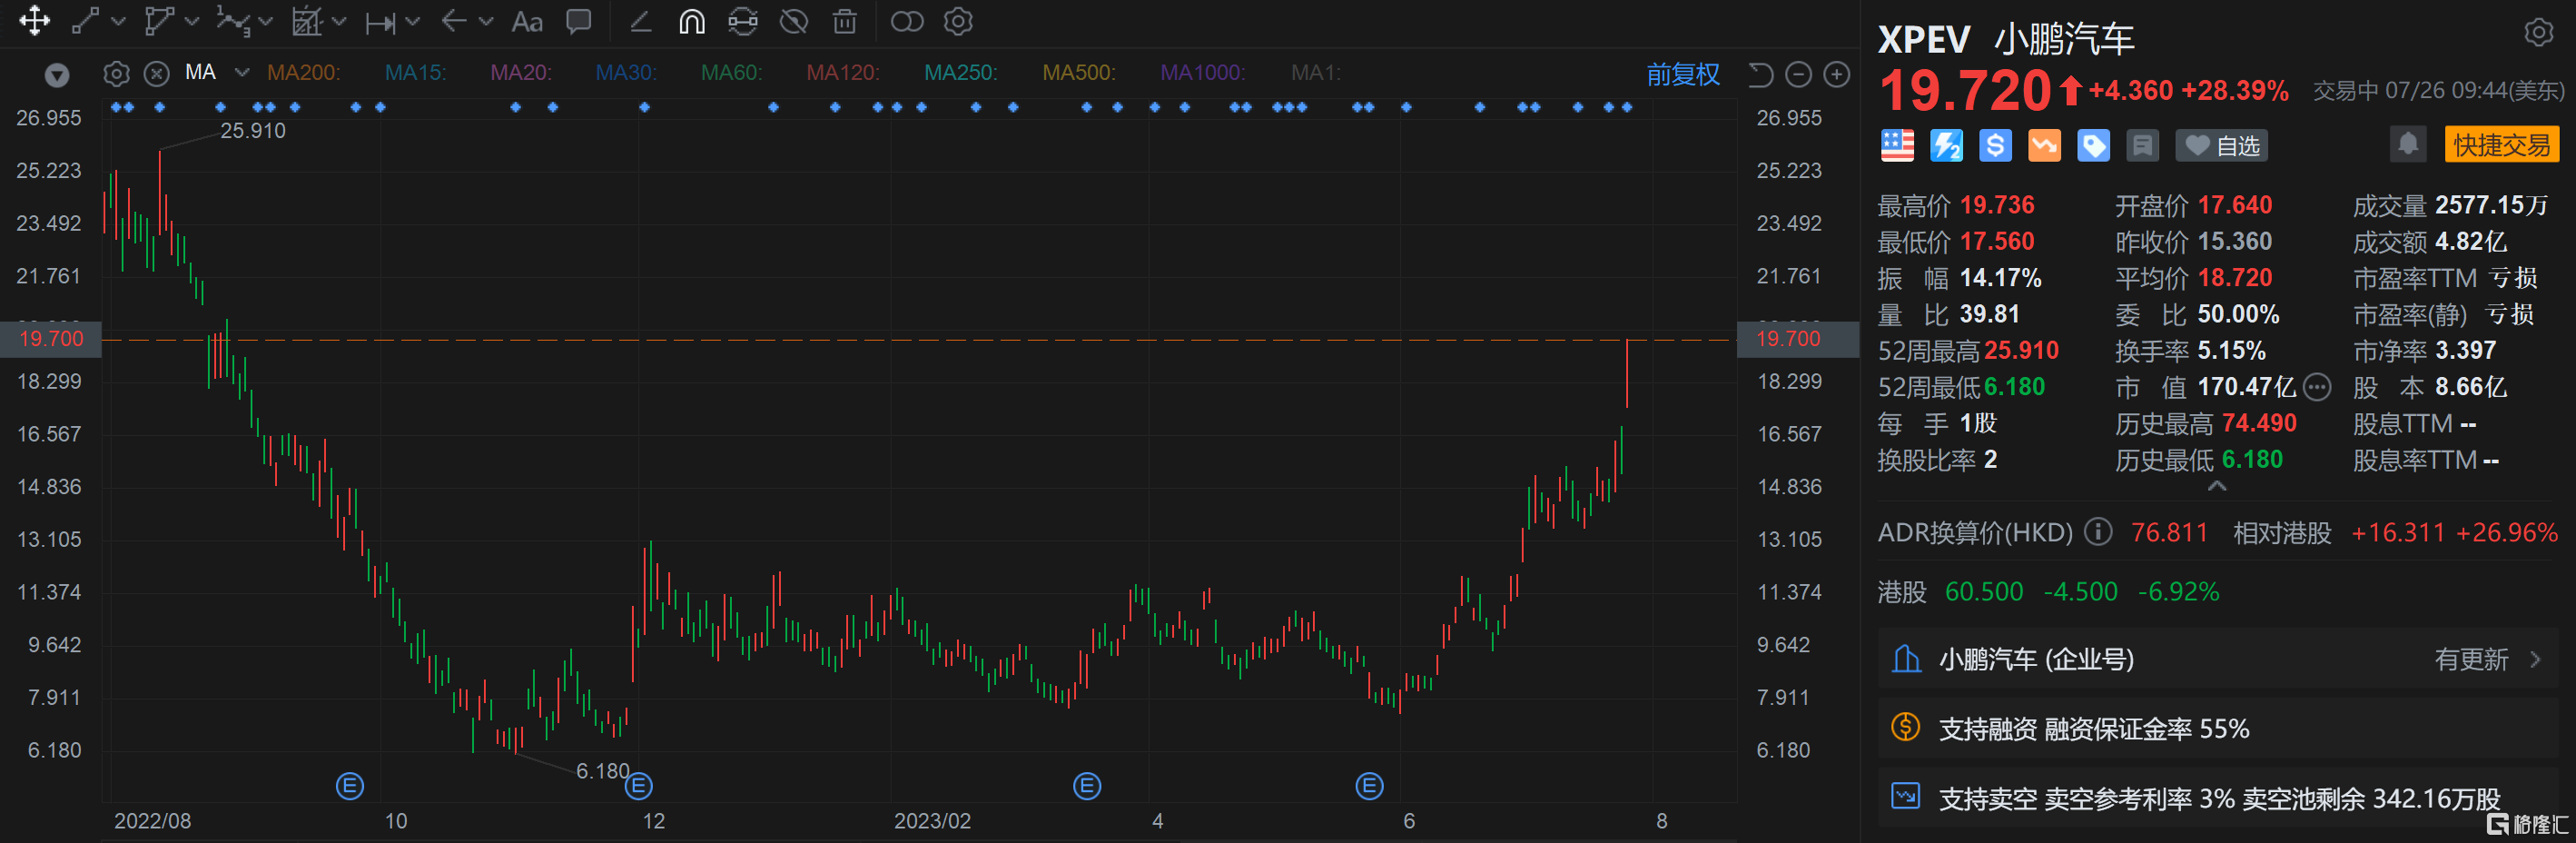Click the overlapping circles compare icon
The image size is (2576, 843).
pyautogui.click(x=907, y=21)
